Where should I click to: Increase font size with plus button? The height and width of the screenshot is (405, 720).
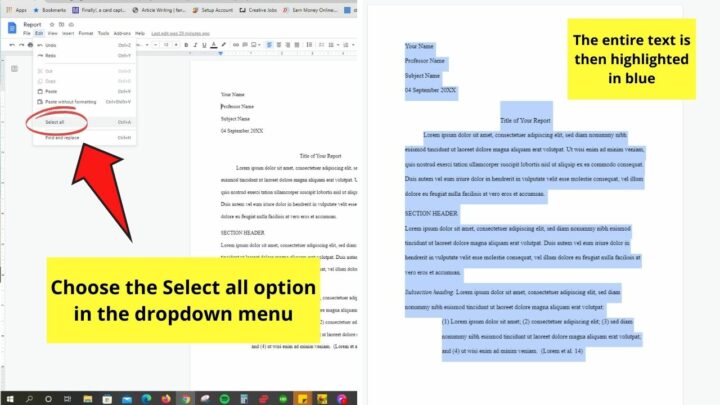(x=176, y=45)
